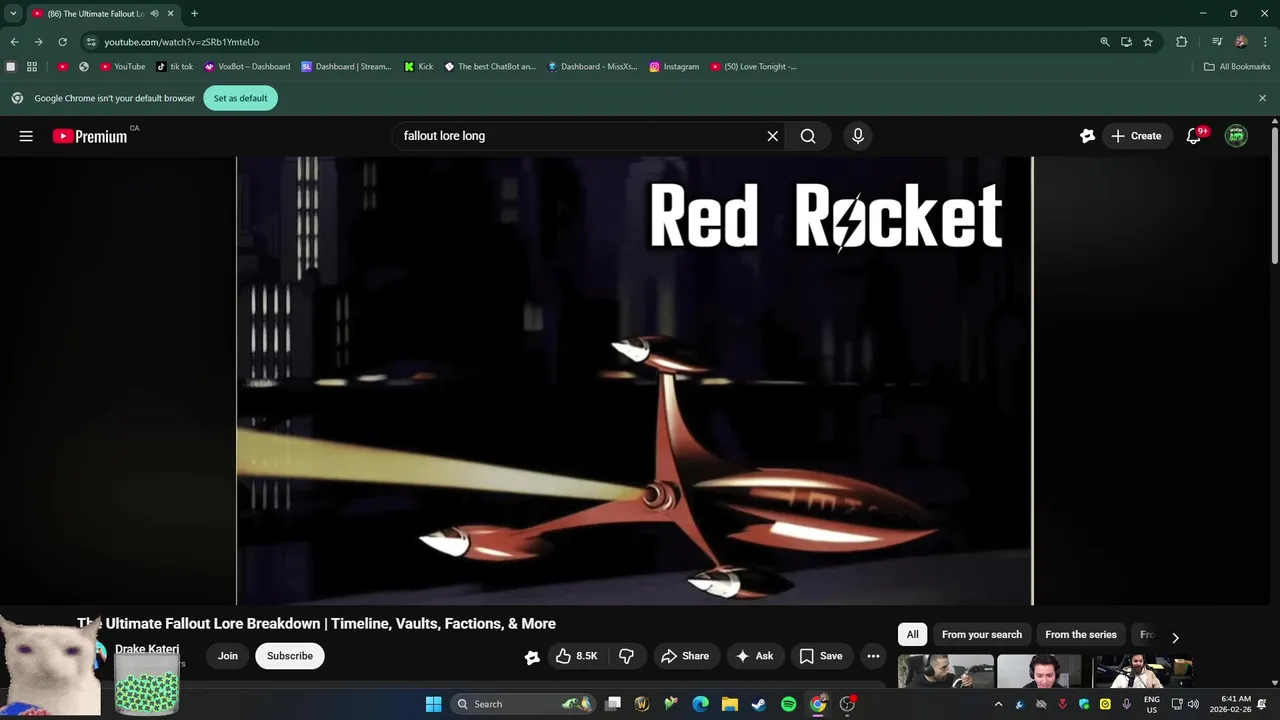Screen dimensions: 1280x720
Task: Go back to the previous page
Action: coord(14,42)
